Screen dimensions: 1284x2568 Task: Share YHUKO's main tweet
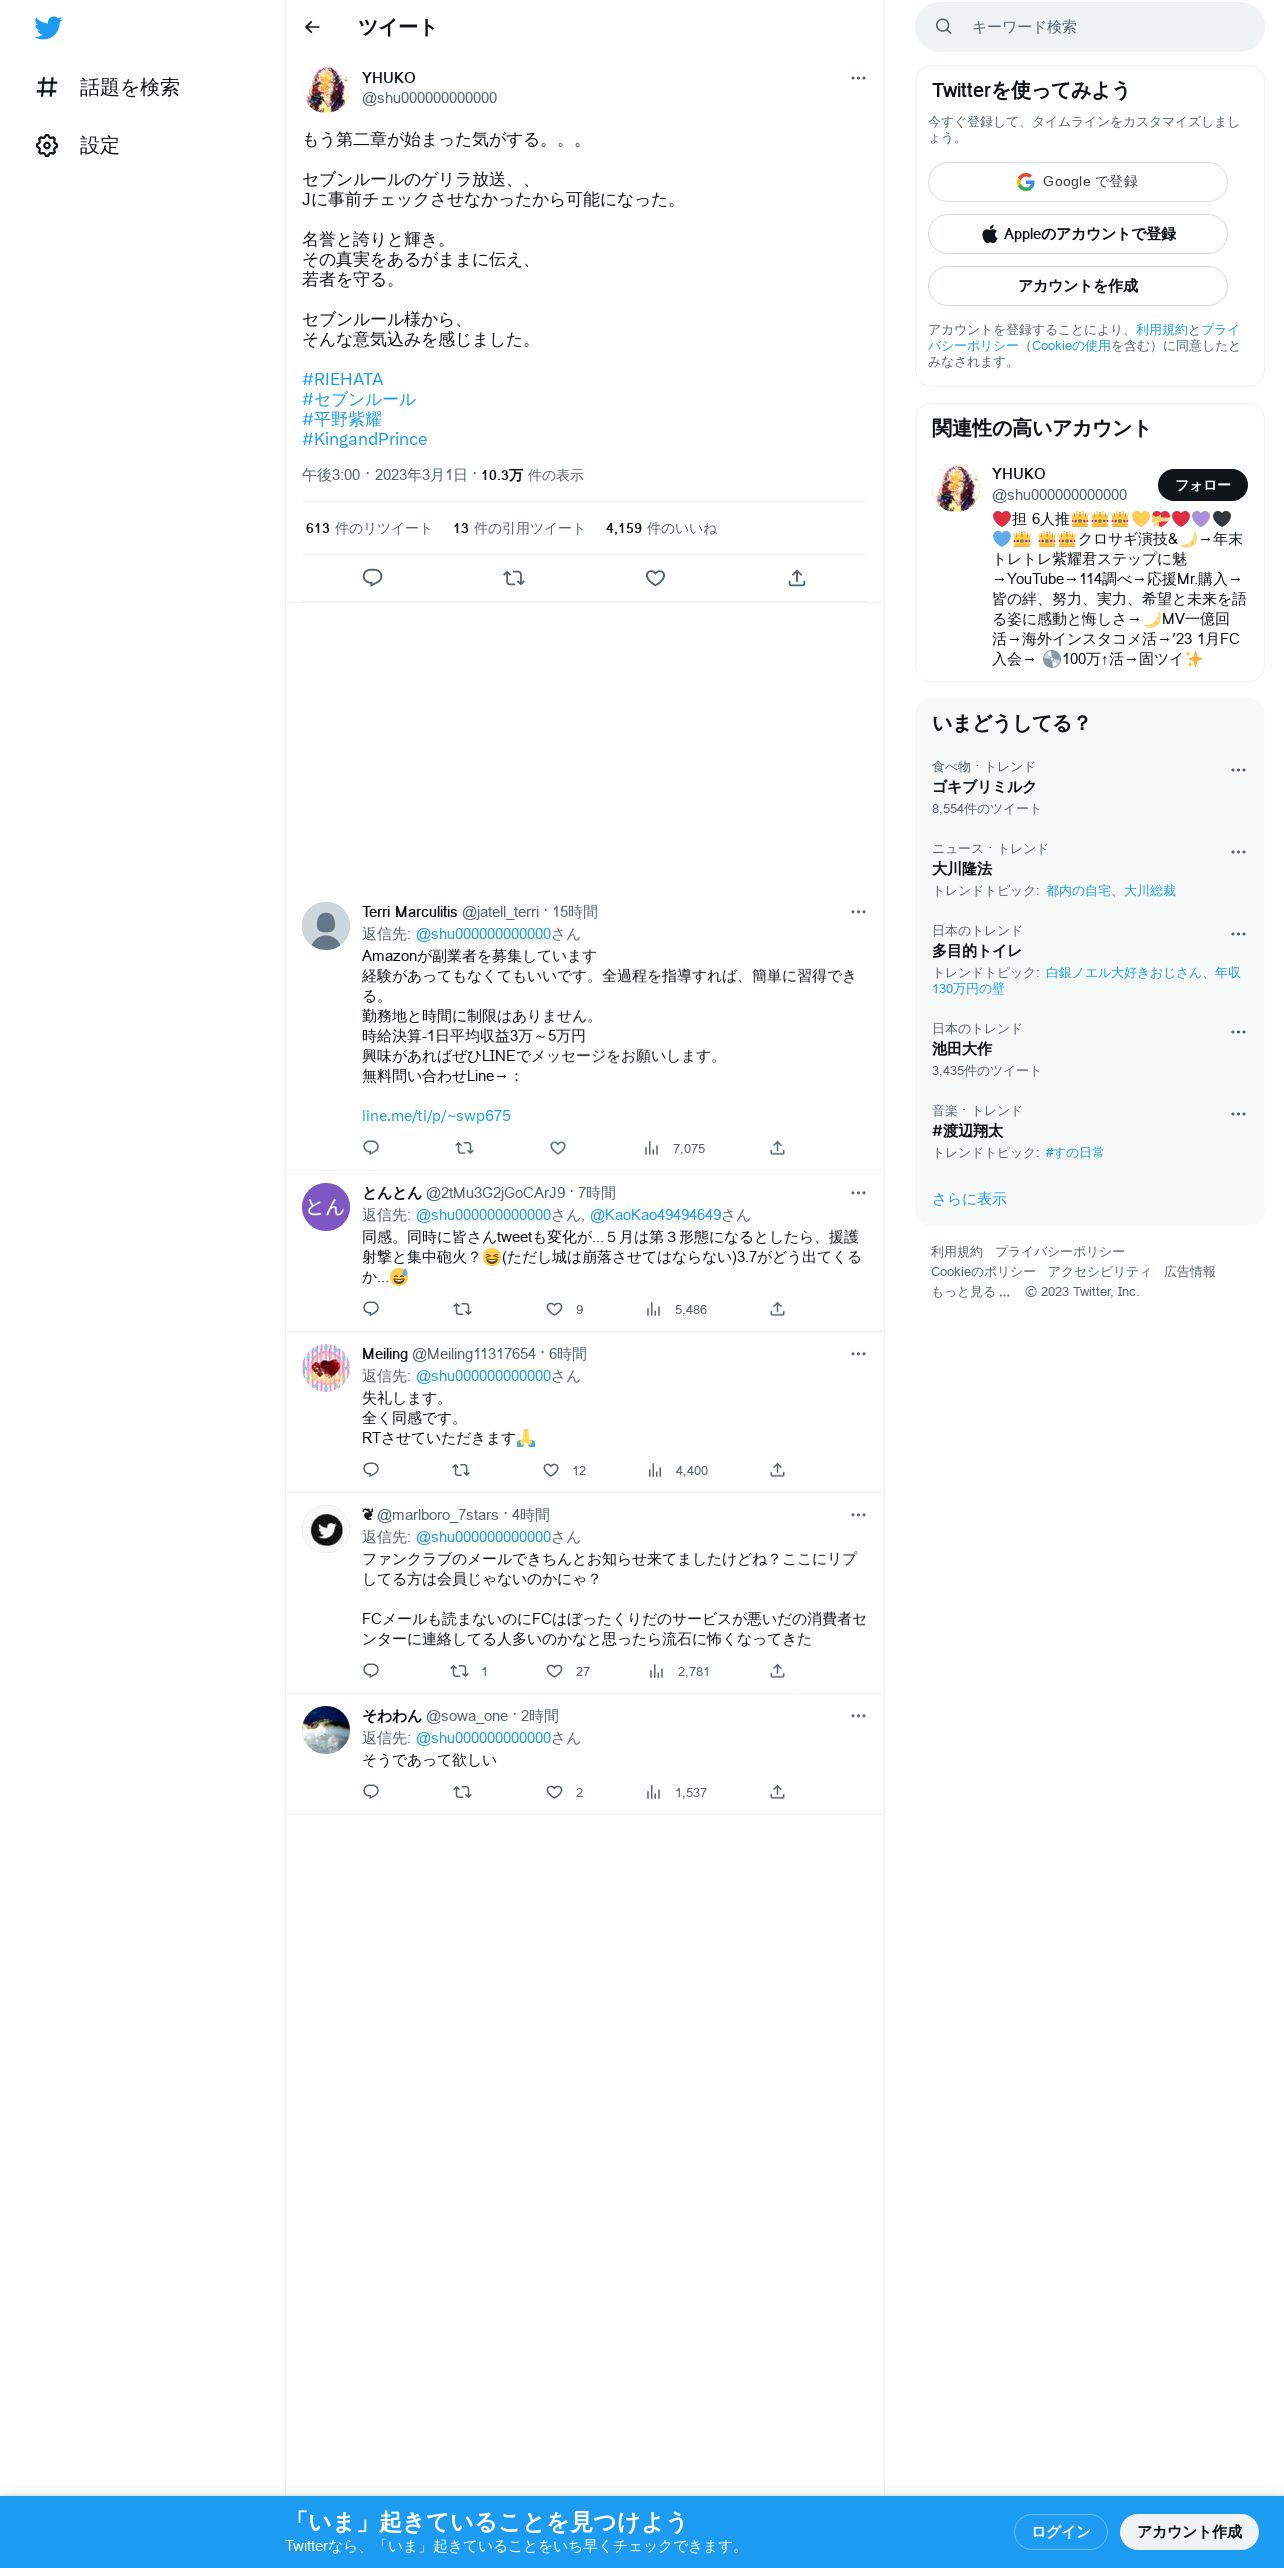coord(797,578)
